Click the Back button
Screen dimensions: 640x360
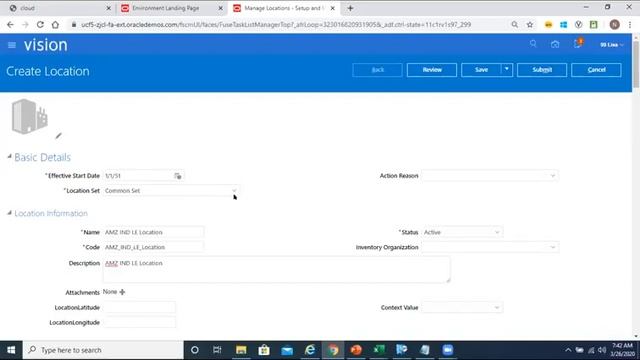(378, 70)
